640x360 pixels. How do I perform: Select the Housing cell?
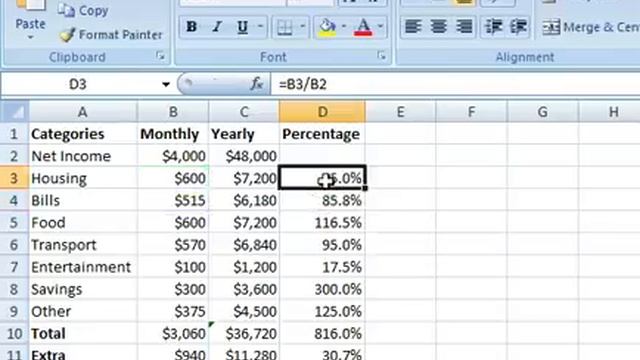(83, 178)
